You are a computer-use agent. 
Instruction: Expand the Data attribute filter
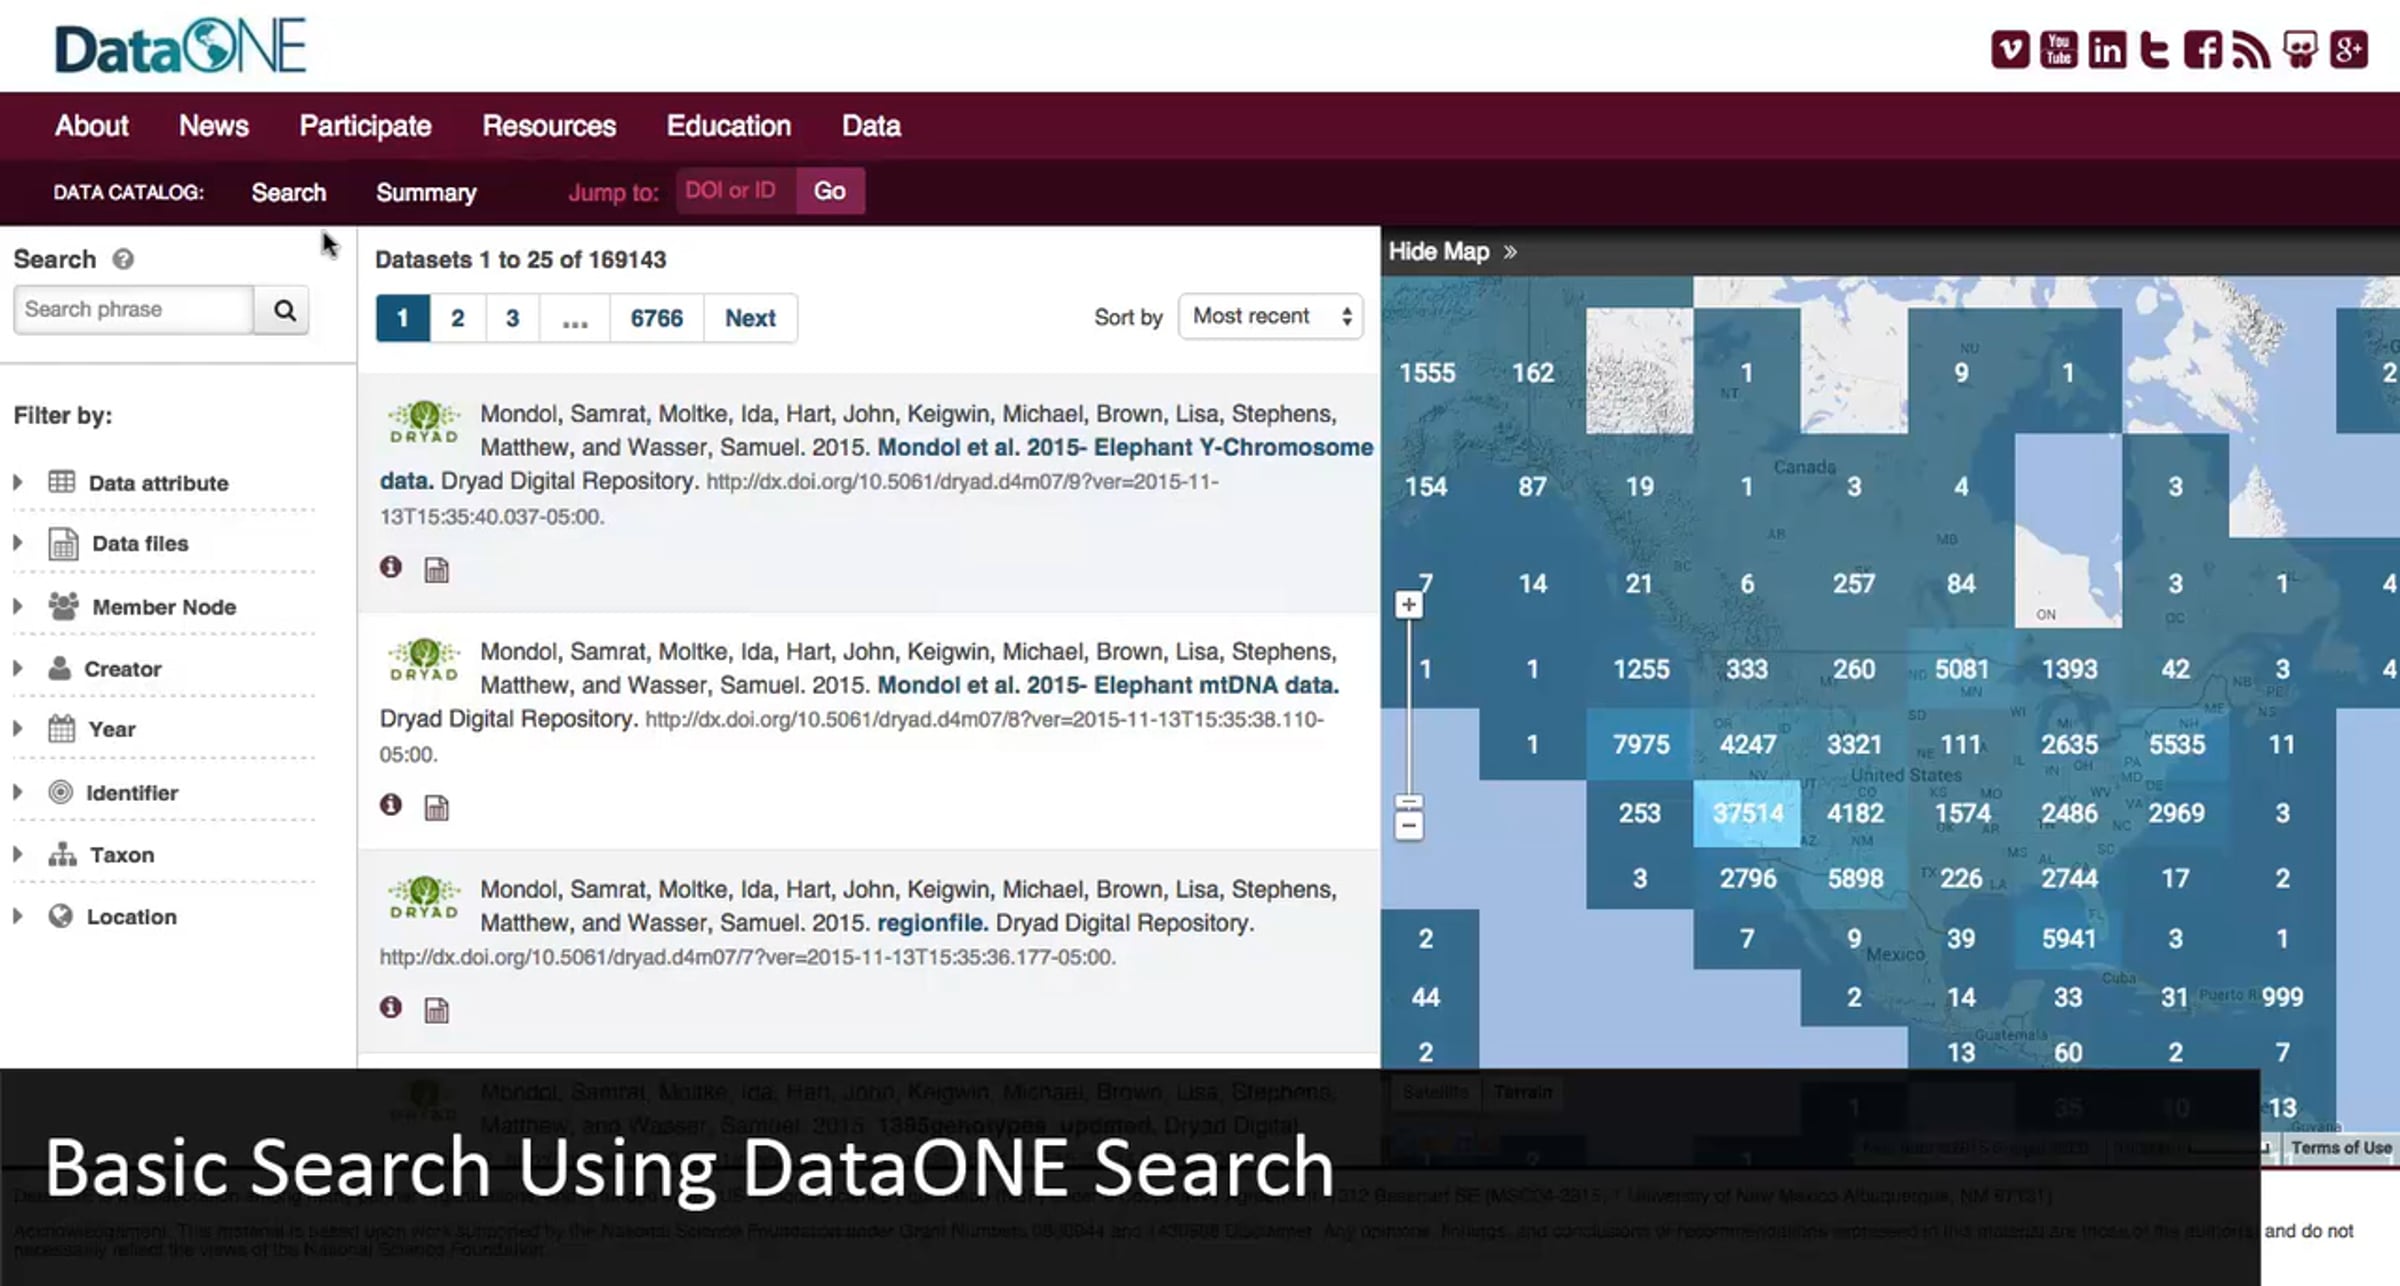click(x=158, y=483)
